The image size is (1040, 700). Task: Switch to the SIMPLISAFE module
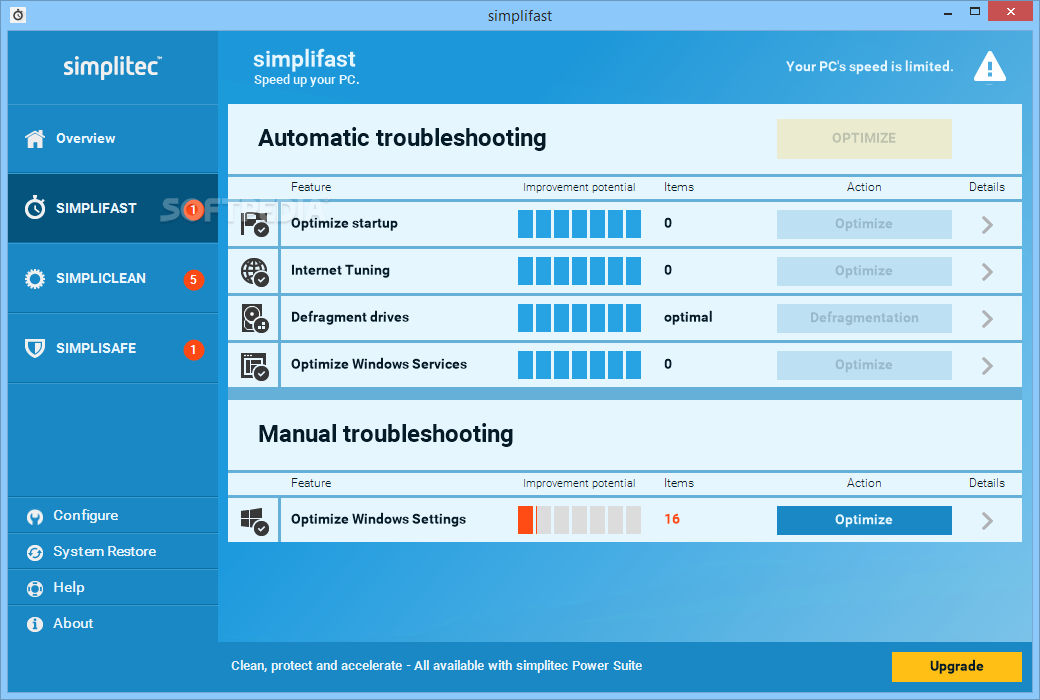click(x=113, y=348)
